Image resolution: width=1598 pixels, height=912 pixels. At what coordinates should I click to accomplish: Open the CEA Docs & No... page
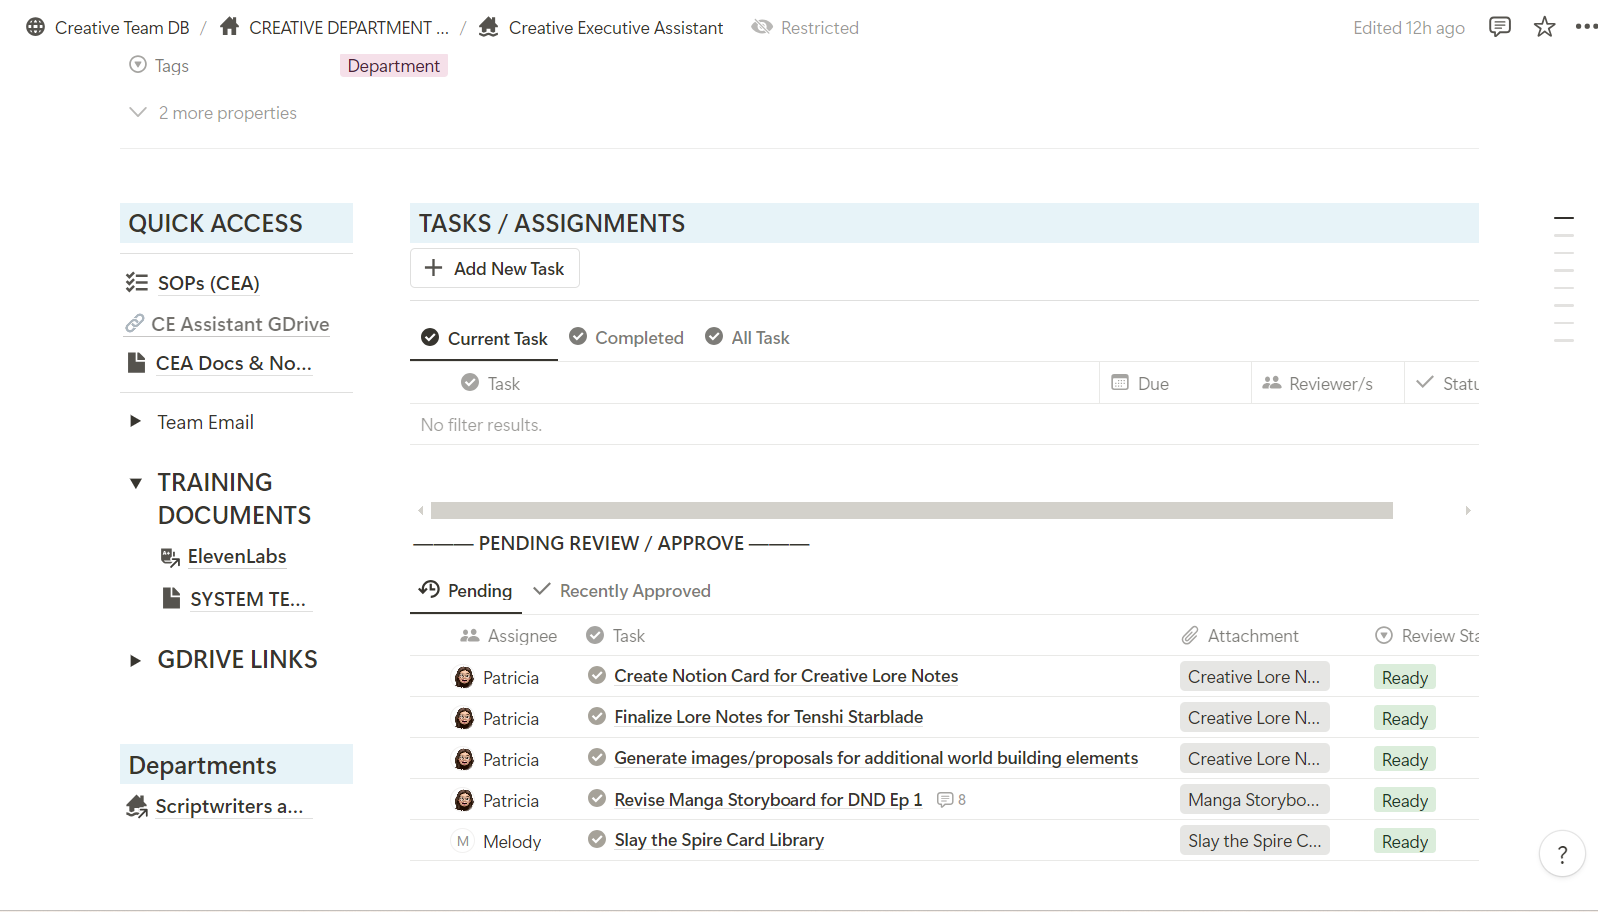coord(233,363)
